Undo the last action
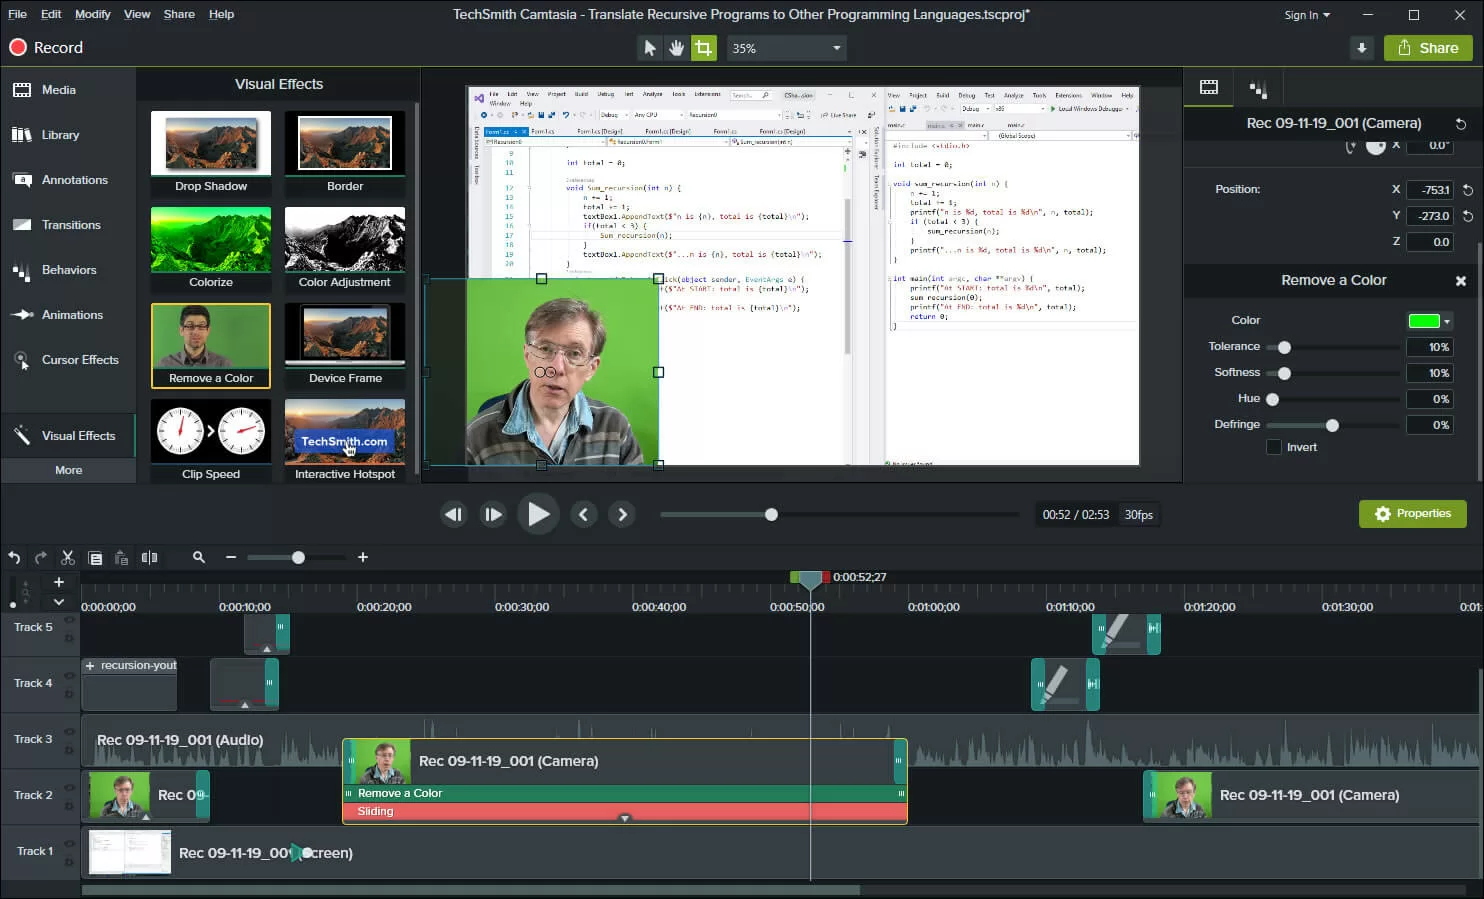Image resolution: width=1484 pixels, height=899 pixels. pos(13,557)
